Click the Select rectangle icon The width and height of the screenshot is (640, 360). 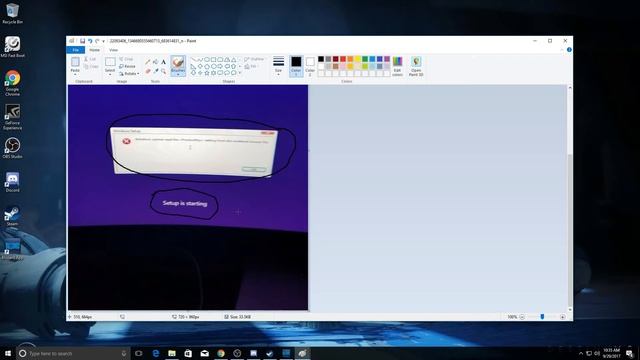[x=110, y=62]
